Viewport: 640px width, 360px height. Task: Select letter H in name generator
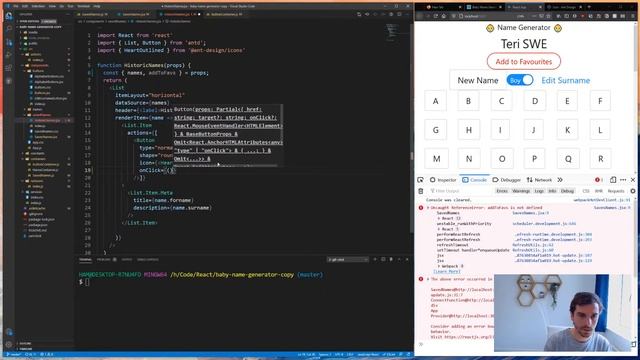click(x=469, y=130)
